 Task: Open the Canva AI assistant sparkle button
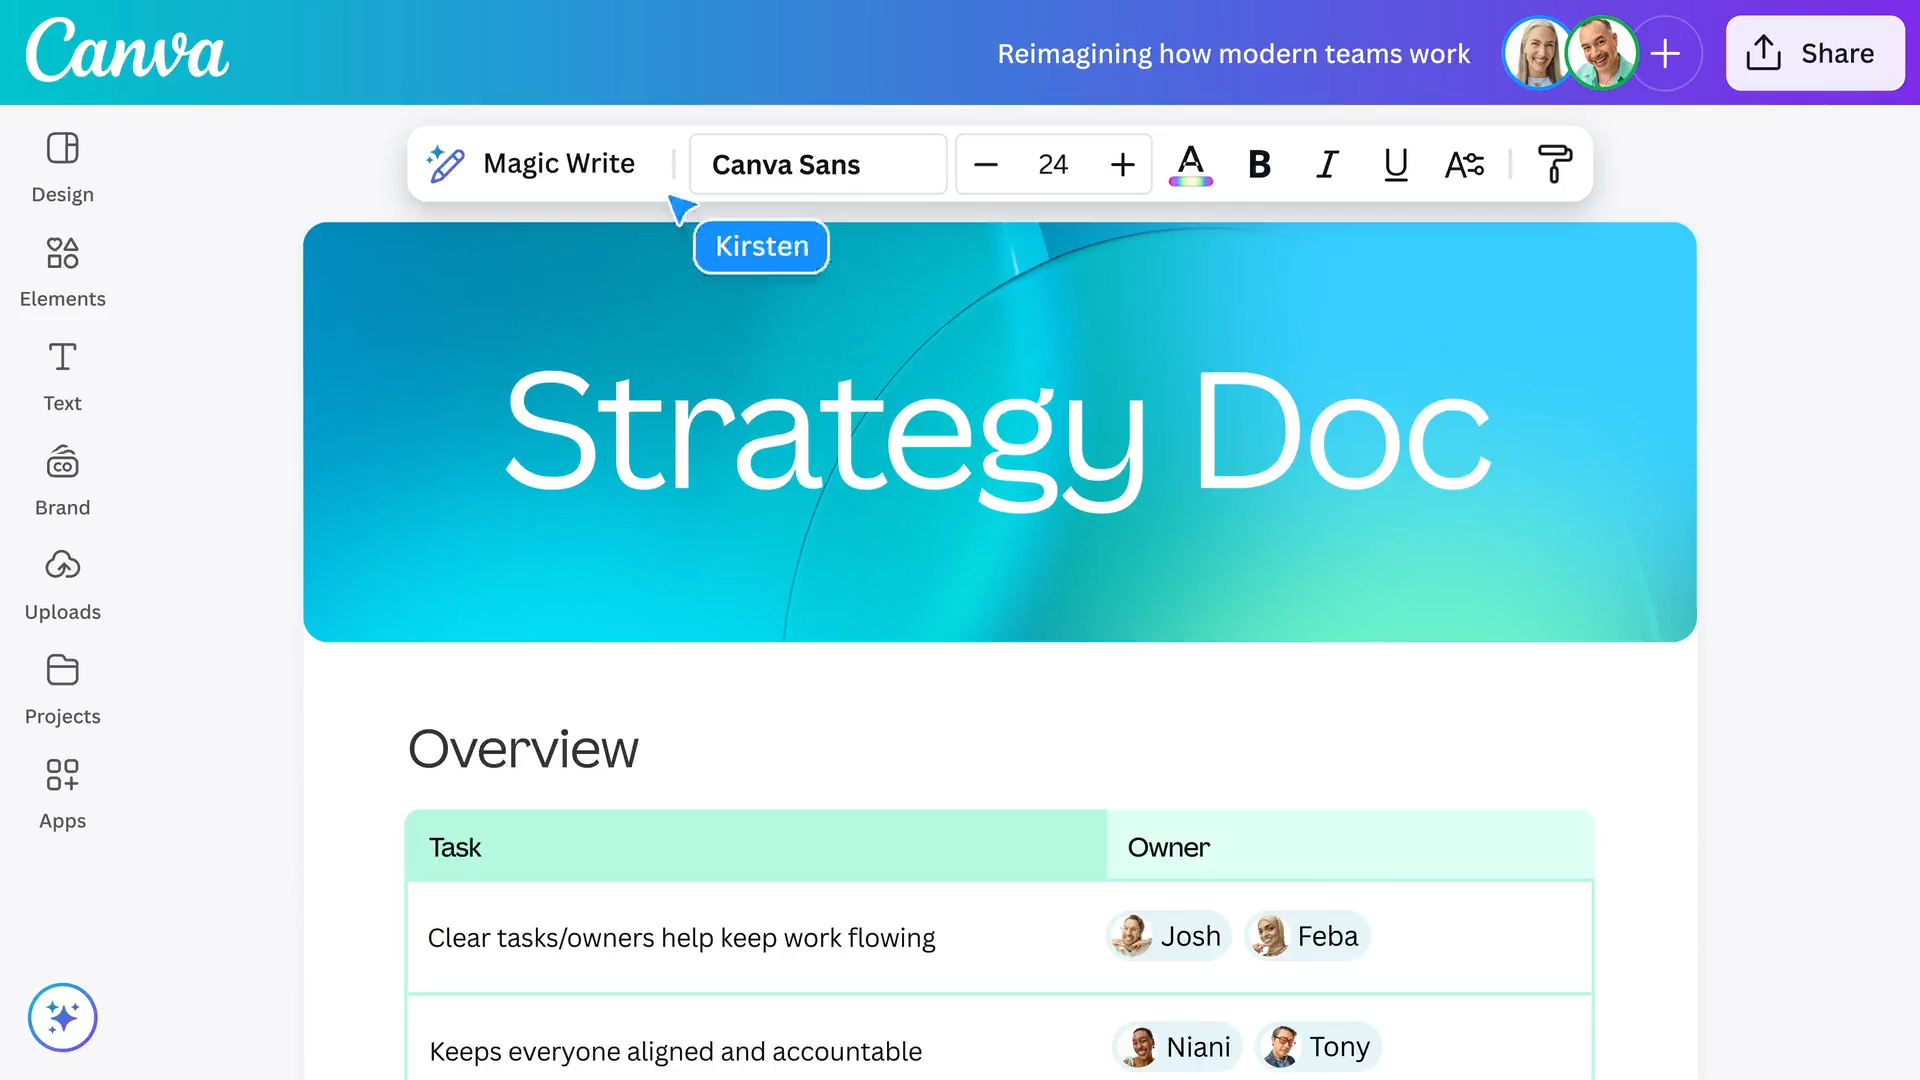(62, 1017)
